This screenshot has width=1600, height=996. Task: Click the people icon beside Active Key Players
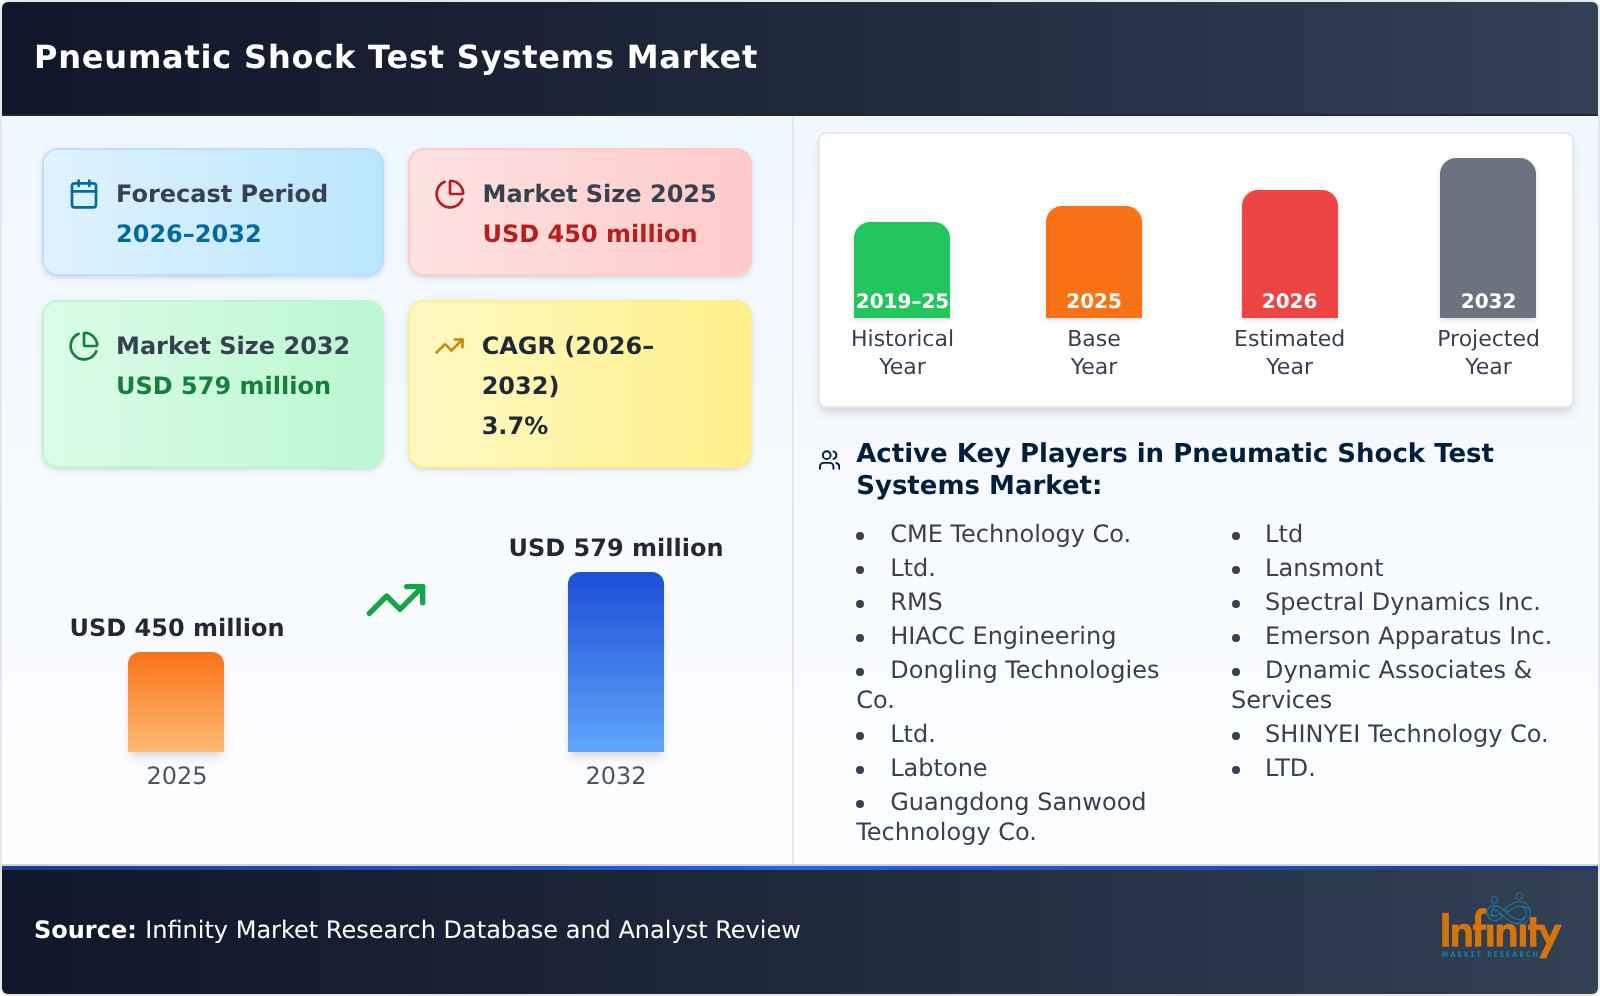pos(829,460)
